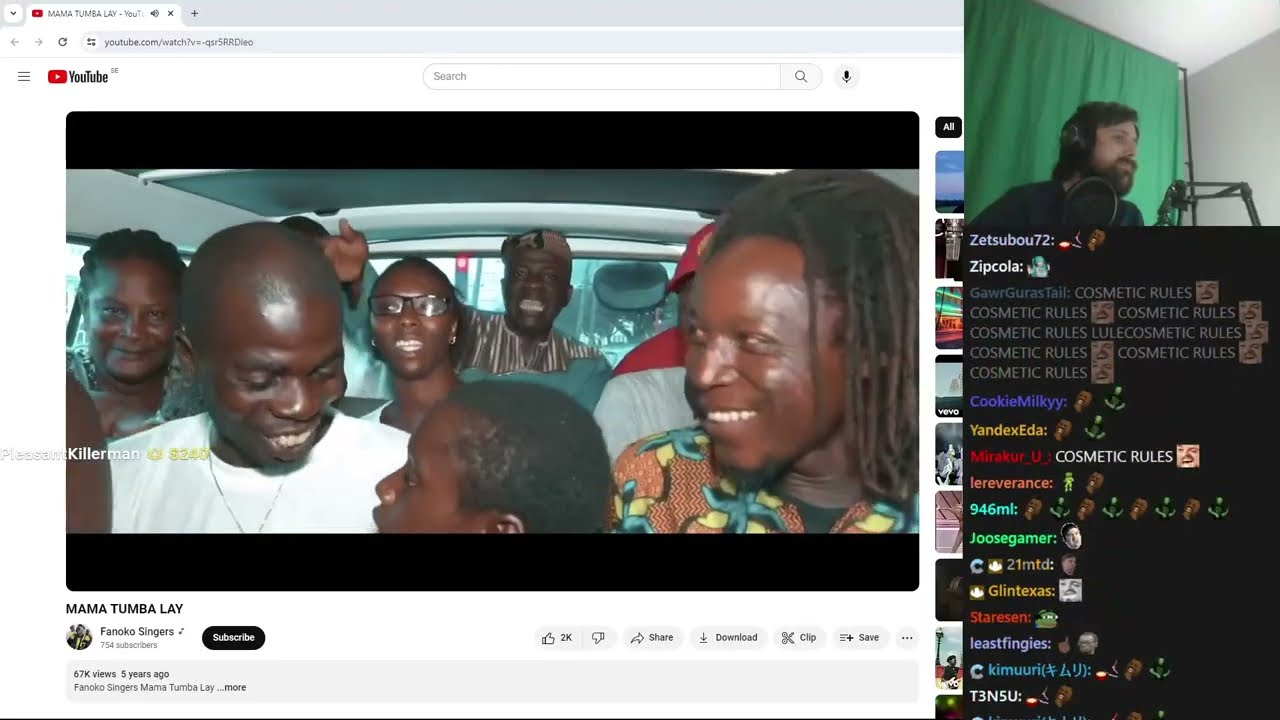Open Fanoko Singers channel avatar

(x=79, y=637)
